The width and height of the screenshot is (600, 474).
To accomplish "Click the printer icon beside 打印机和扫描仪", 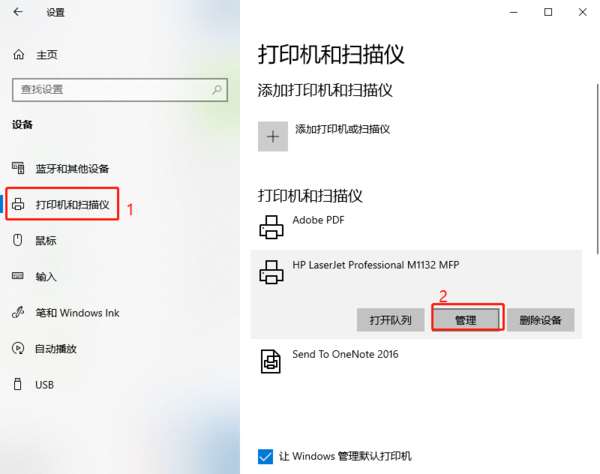I will tap(18, 204).
